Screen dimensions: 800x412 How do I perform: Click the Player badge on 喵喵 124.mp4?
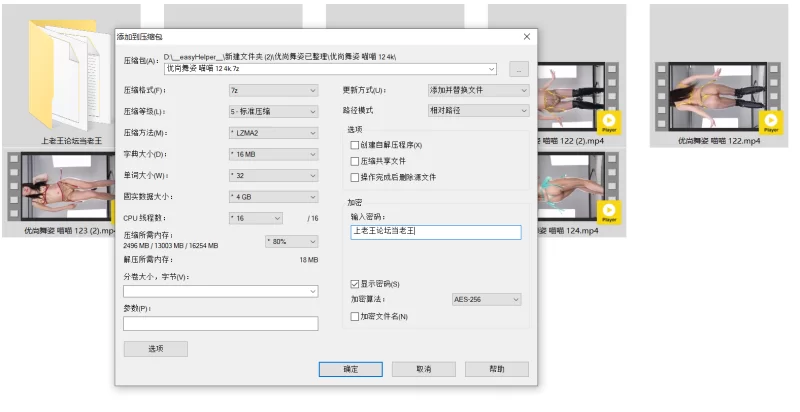tap(609, 212)
